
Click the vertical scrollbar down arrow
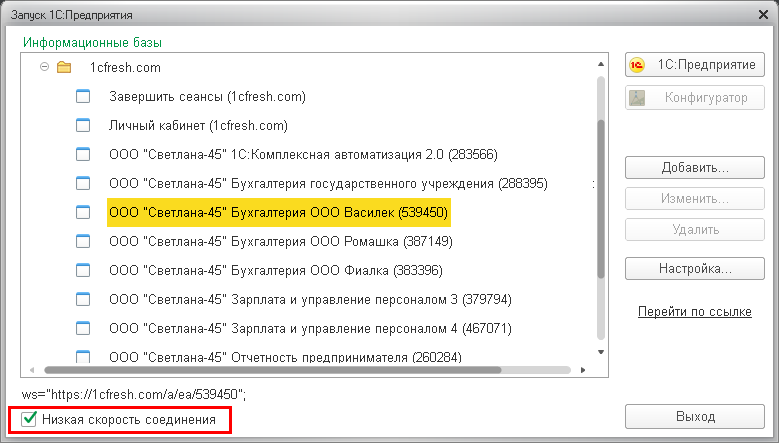tap(600, 352)
